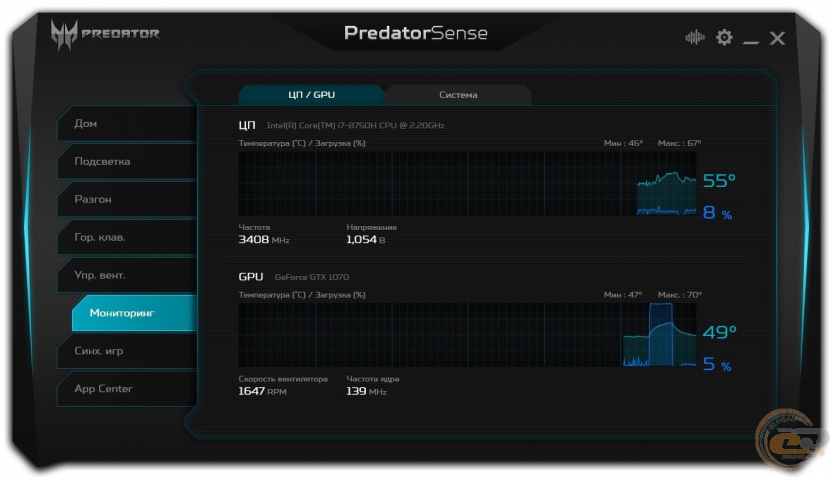
Task: Click the CPU load value 8 %
Action: [x=717, y=213]
